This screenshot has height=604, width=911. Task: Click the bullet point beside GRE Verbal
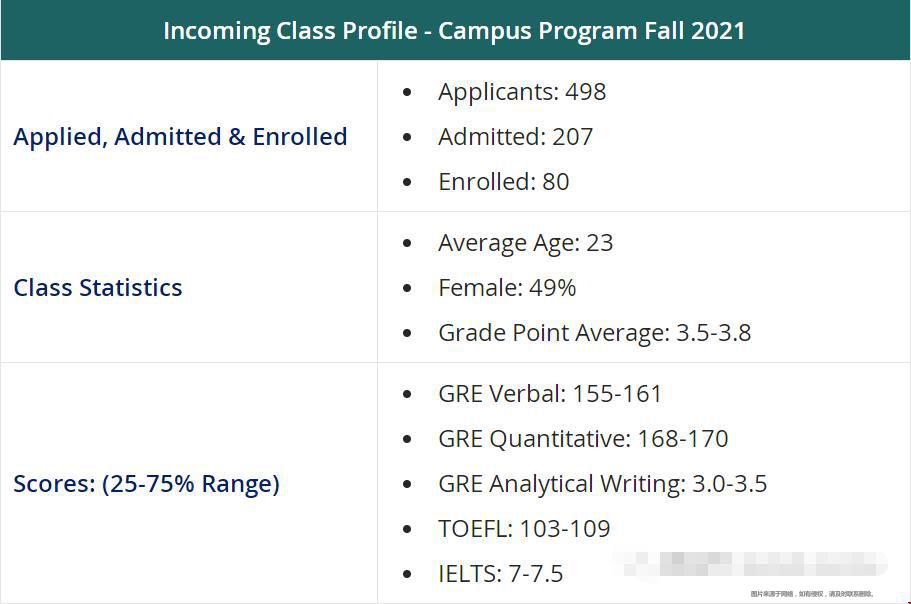407,394
